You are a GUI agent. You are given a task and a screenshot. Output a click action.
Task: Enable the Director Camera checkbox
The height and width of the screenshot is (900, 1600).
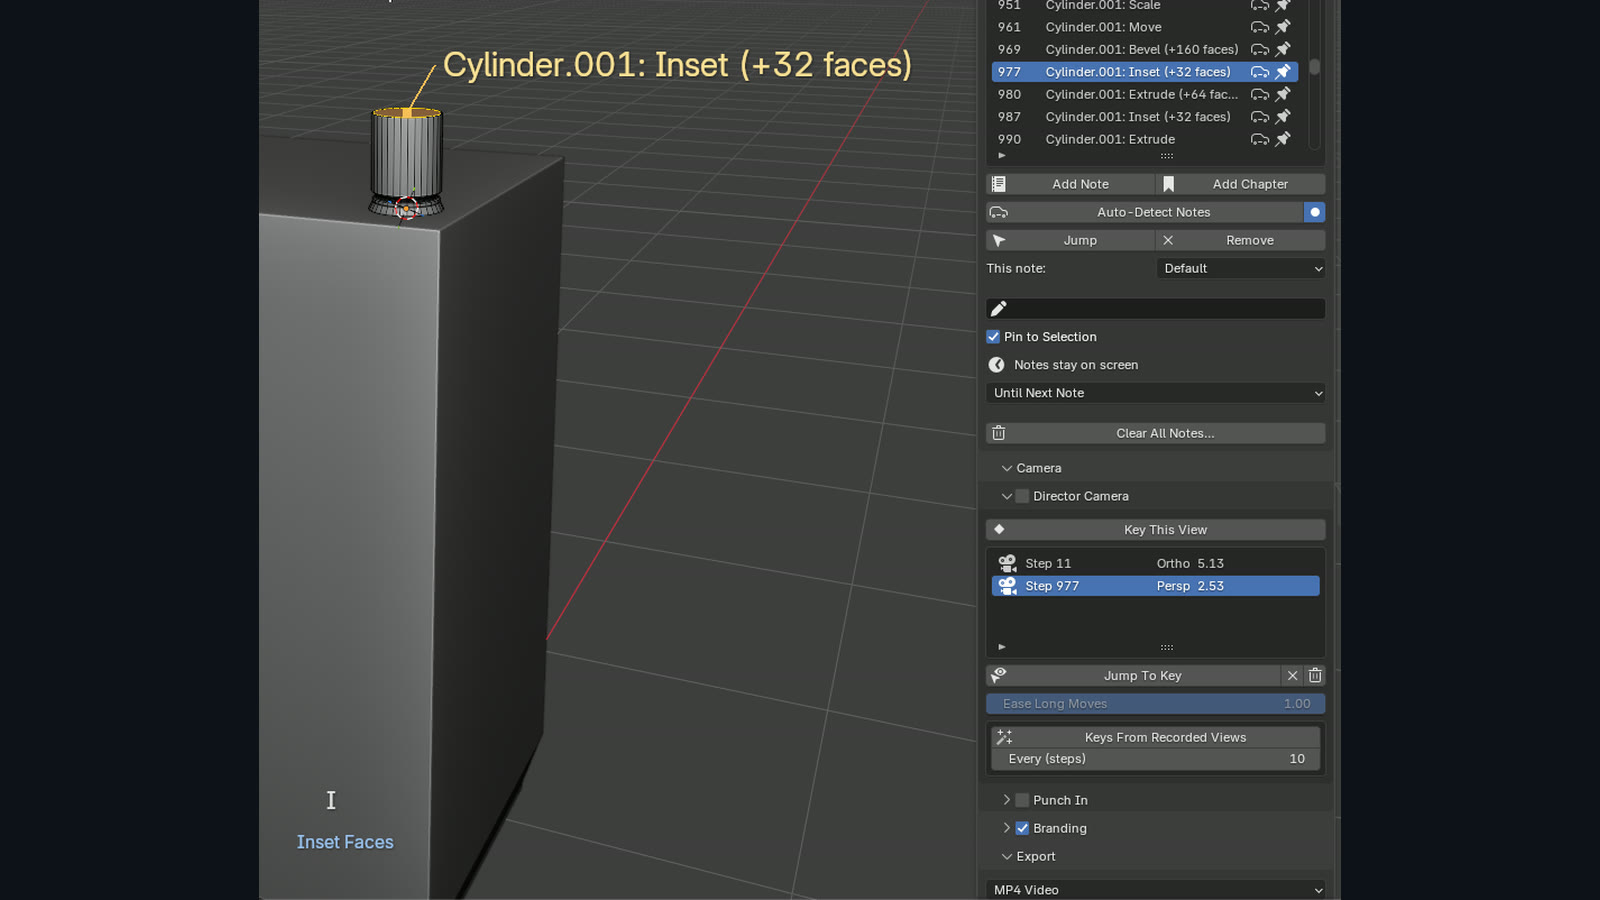[1022, 496]
